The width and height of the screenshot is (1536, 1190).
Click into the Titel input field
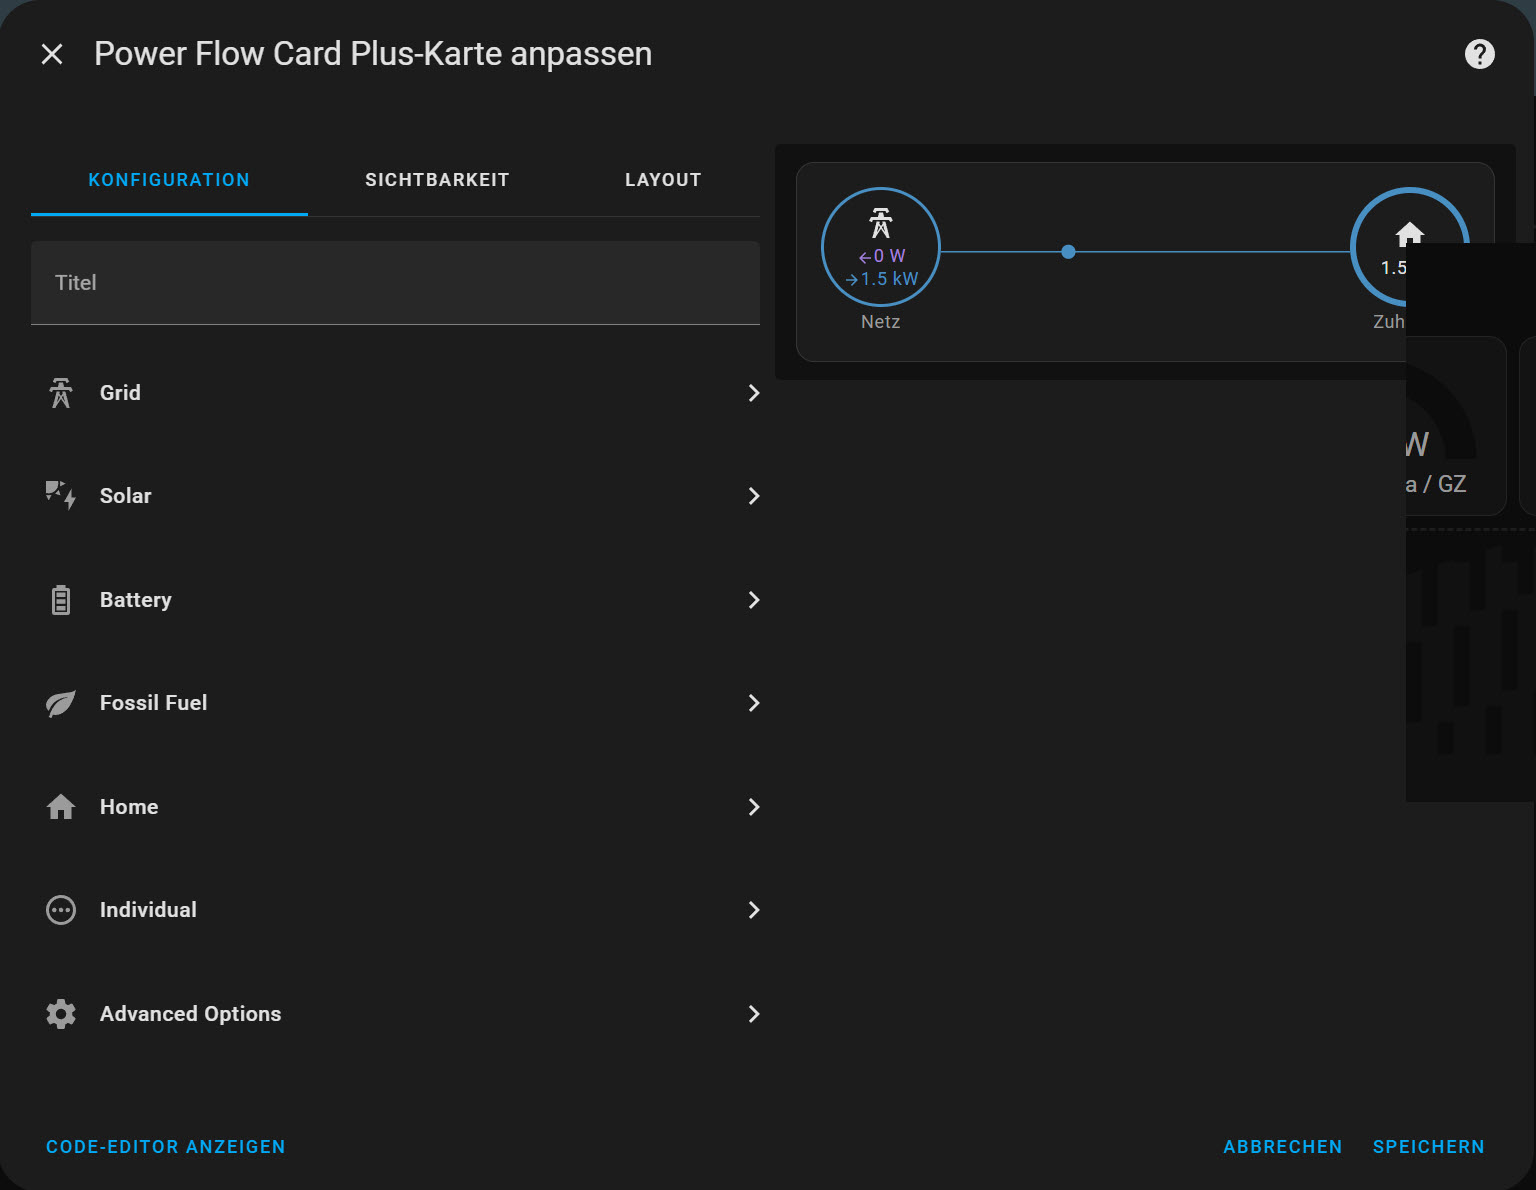[x=395, y=283]
